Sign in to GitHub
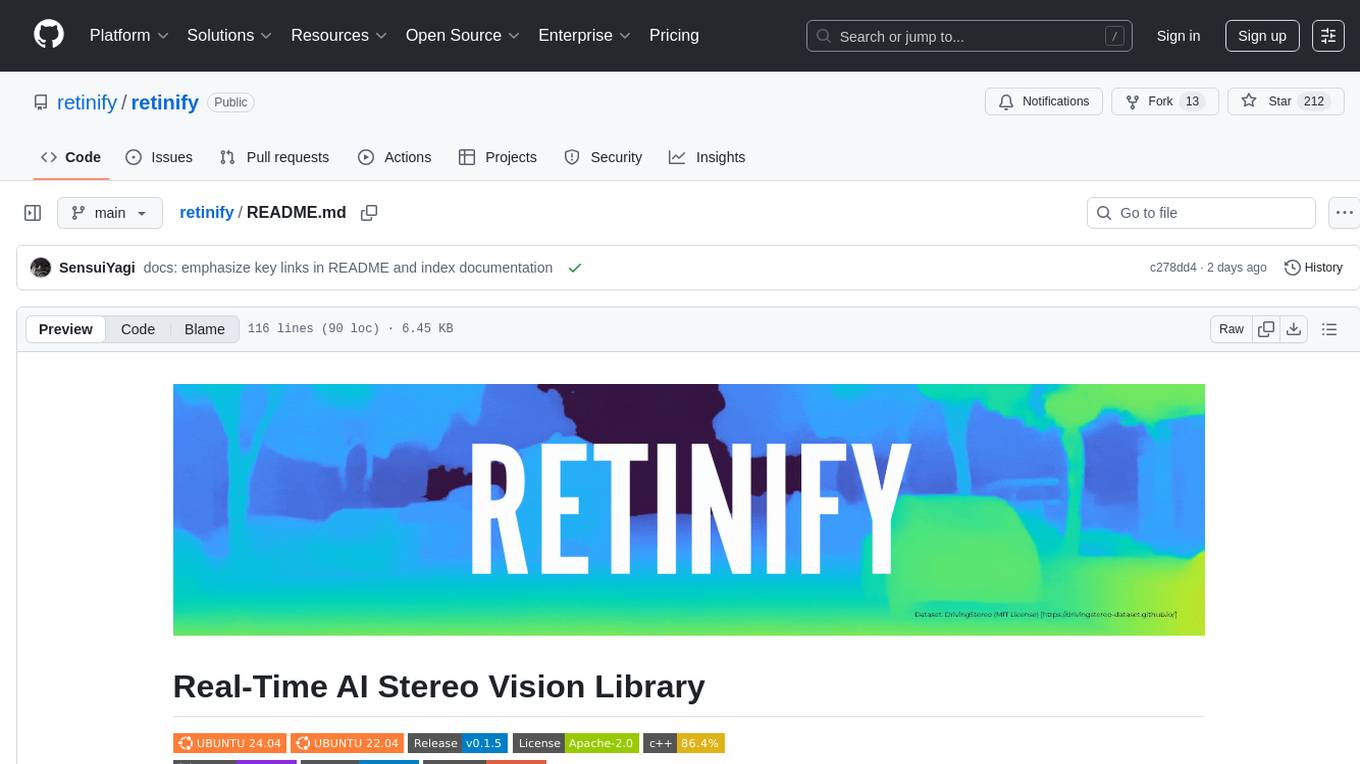The width and height of the screenshot is (1360, 764). (x=1178, y=36)
